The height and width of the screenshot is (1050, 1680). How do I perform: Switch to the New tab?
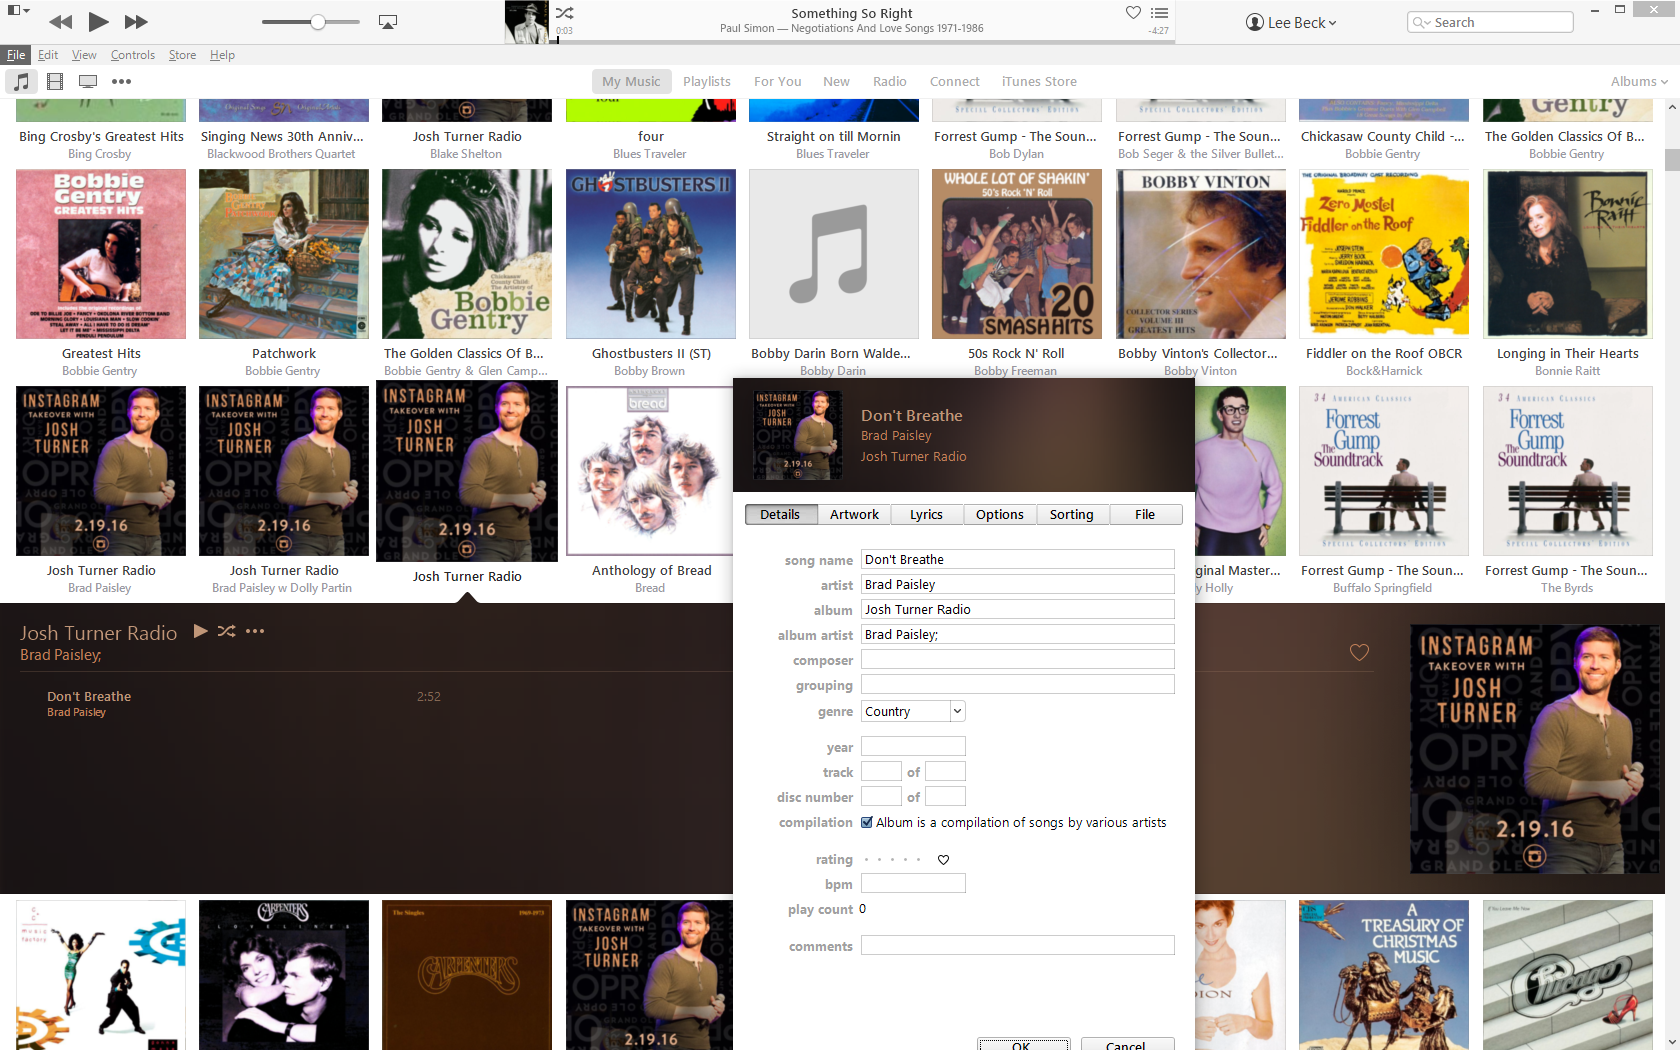coord(836,82)
